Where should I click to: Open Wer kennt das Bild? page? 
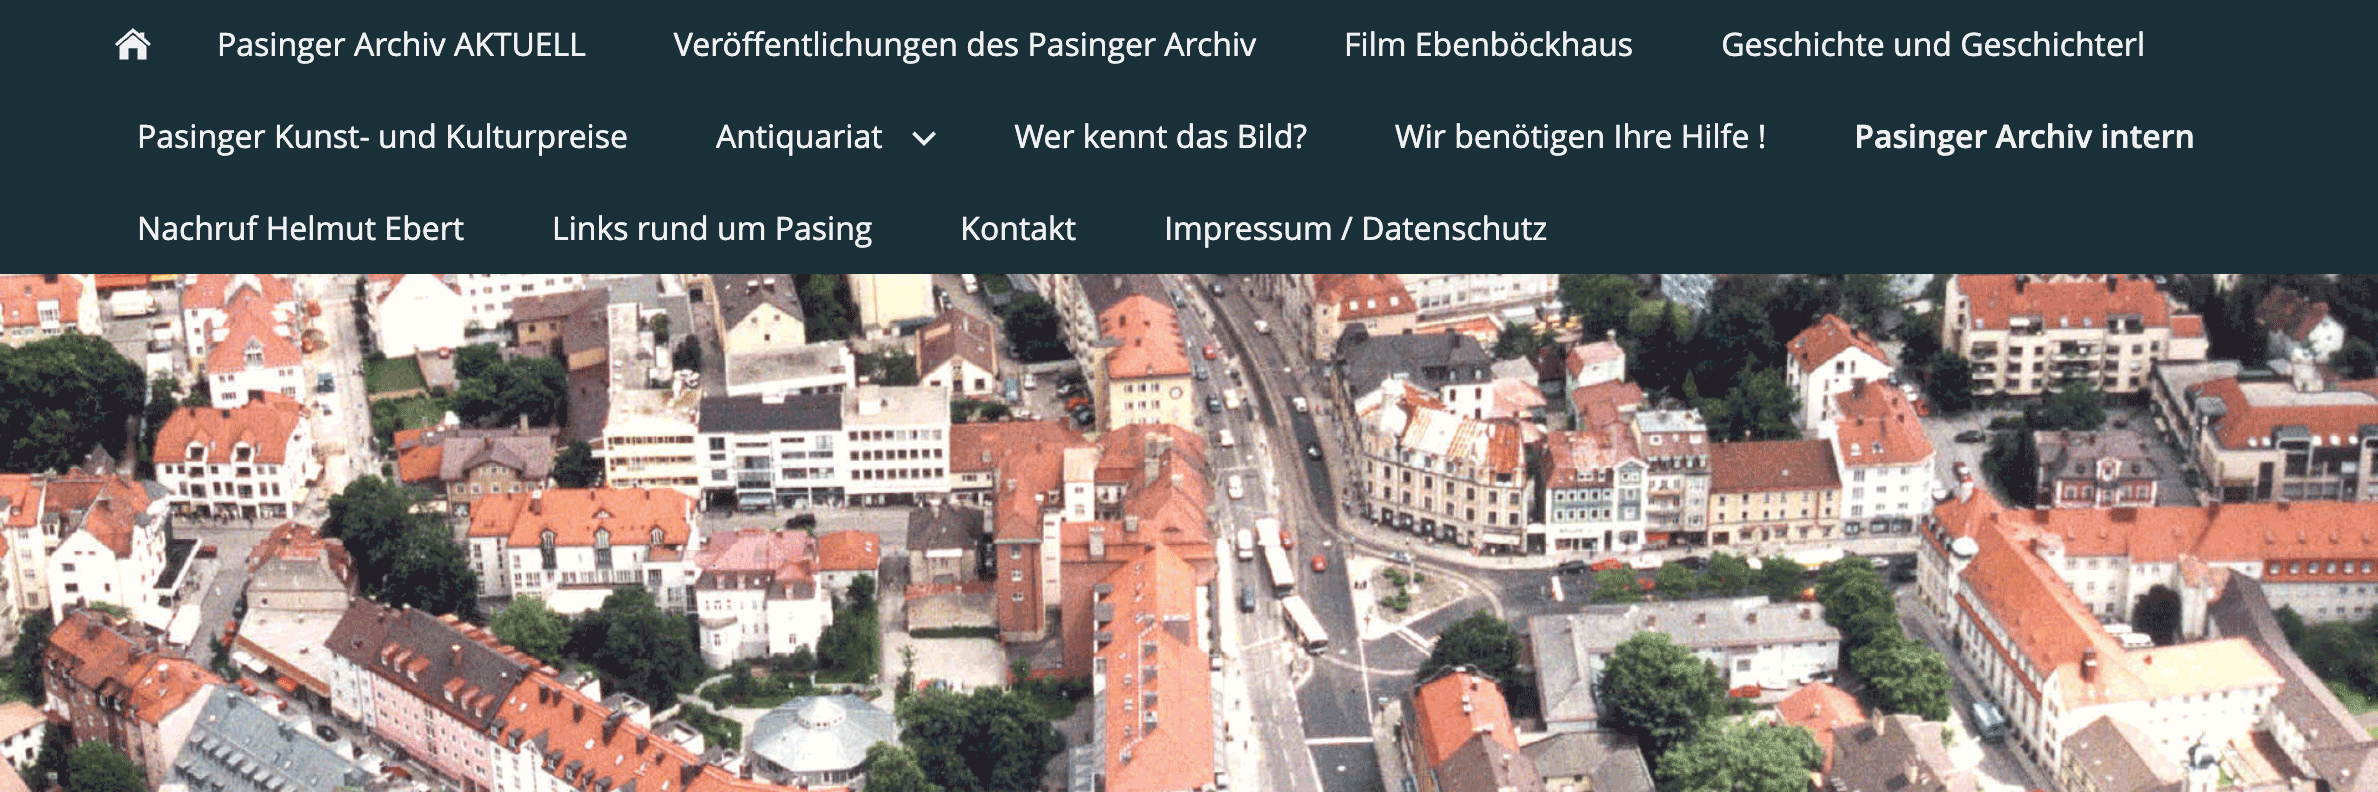1160,137
